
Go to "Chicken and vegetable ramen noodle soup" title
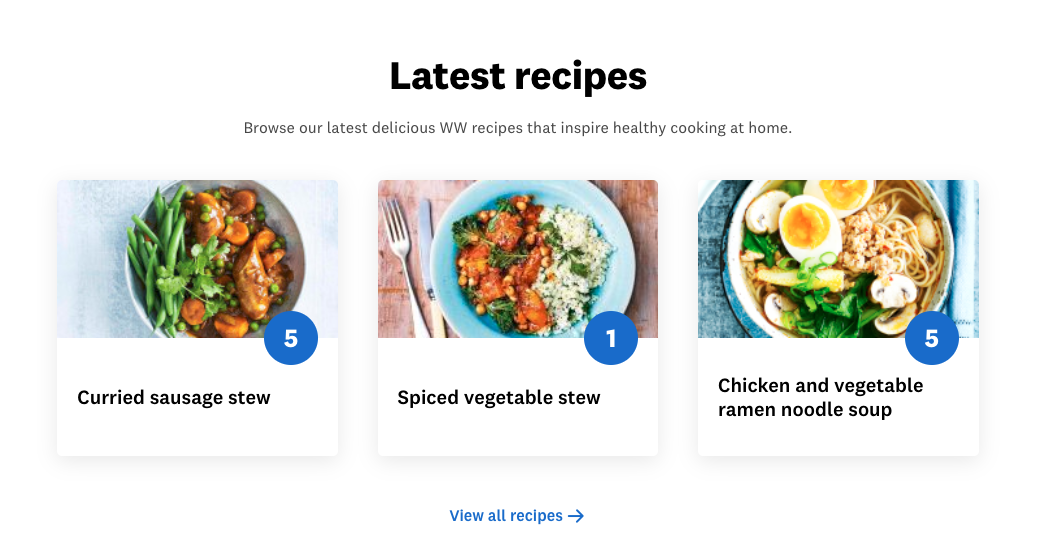820,398
